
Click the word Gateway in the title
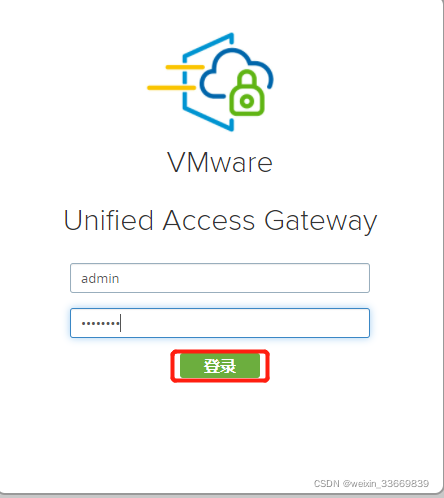click(321, 221)
